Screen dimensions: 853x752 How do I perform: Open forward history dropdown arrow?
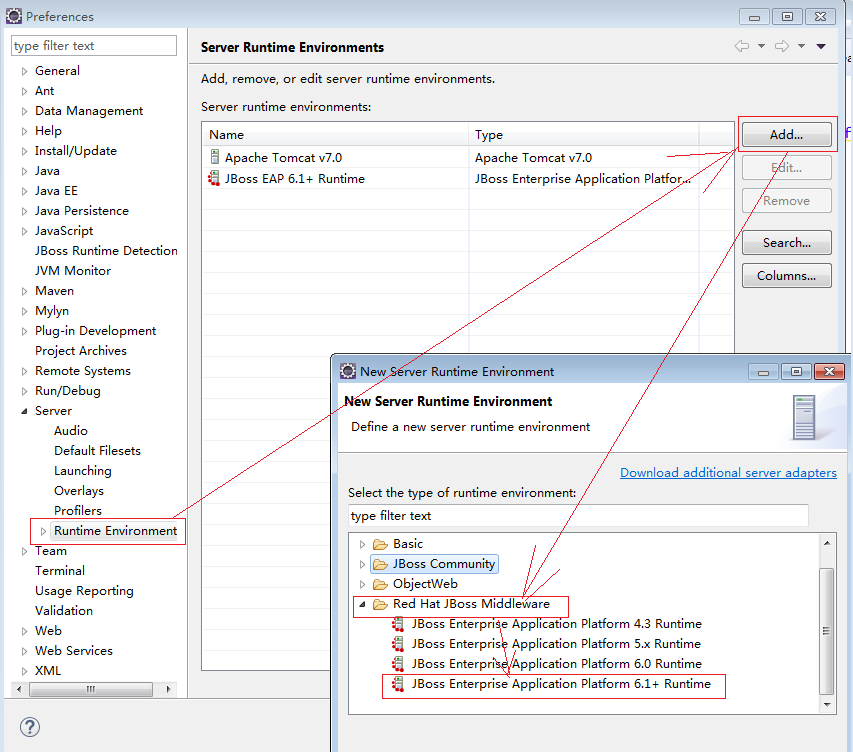pyautogui.click(x=801, y=46)
